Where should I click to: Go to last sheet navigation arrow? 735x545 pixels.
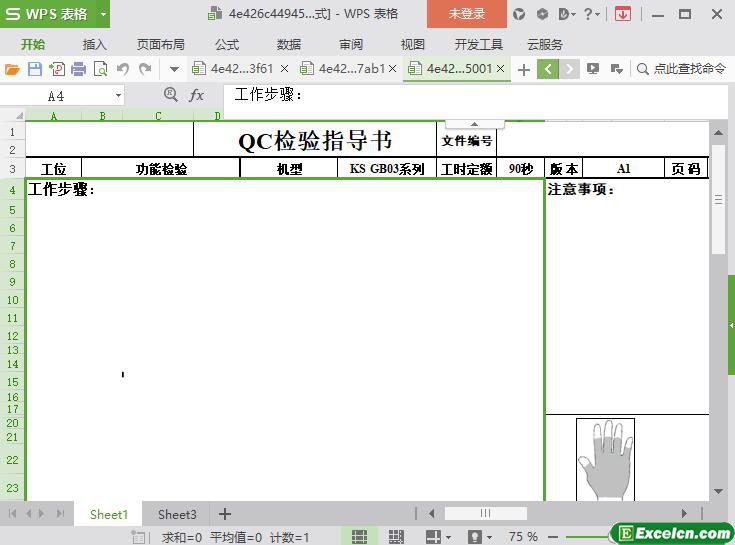click(x=60, y=514)
